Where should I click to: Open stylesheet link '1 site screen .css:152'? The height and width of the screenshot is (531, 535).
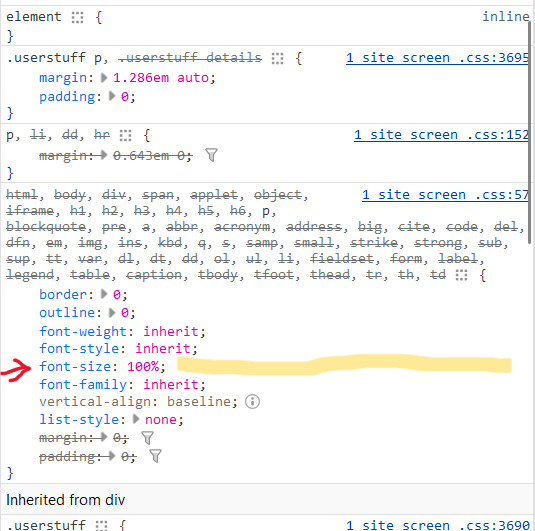pos(442,135)
